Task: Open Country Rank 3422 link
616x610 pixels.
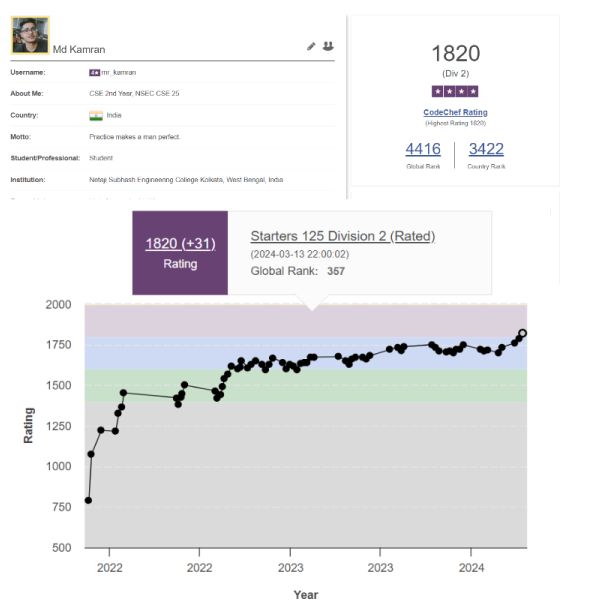Action: click(486, 149)
